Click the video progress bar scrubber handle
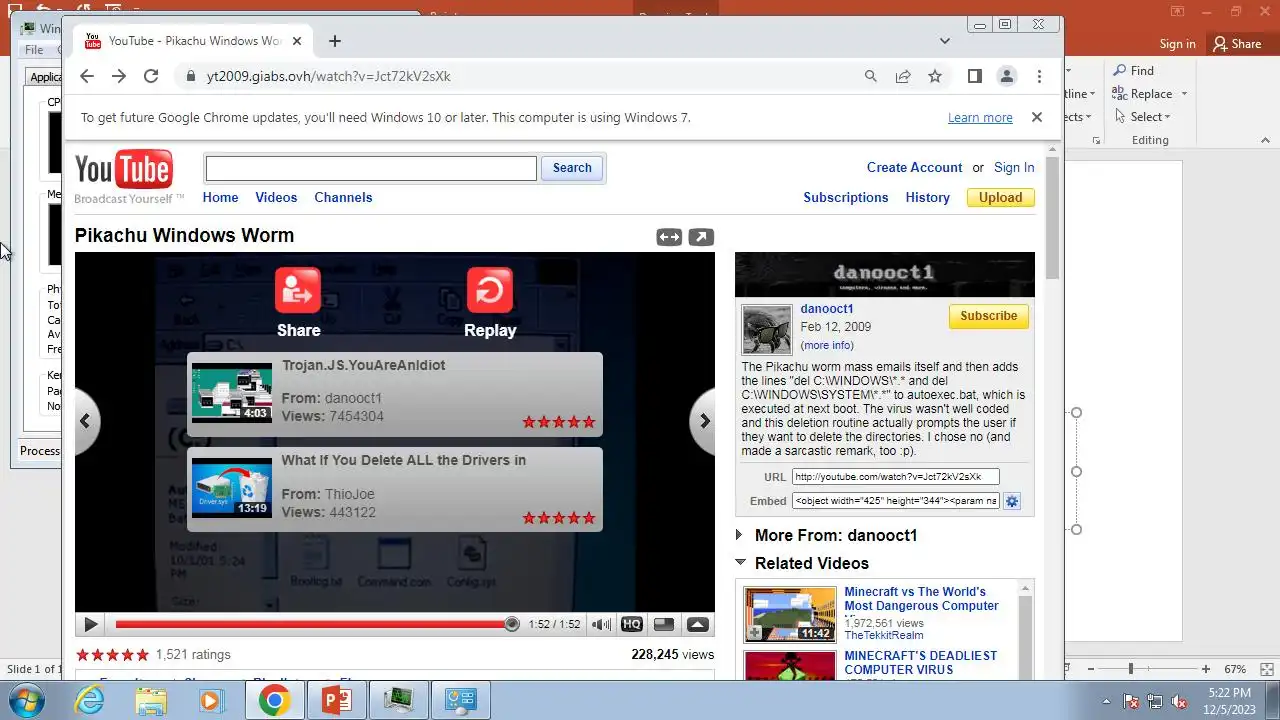1280x720 pixels. [x=512, y=624]
